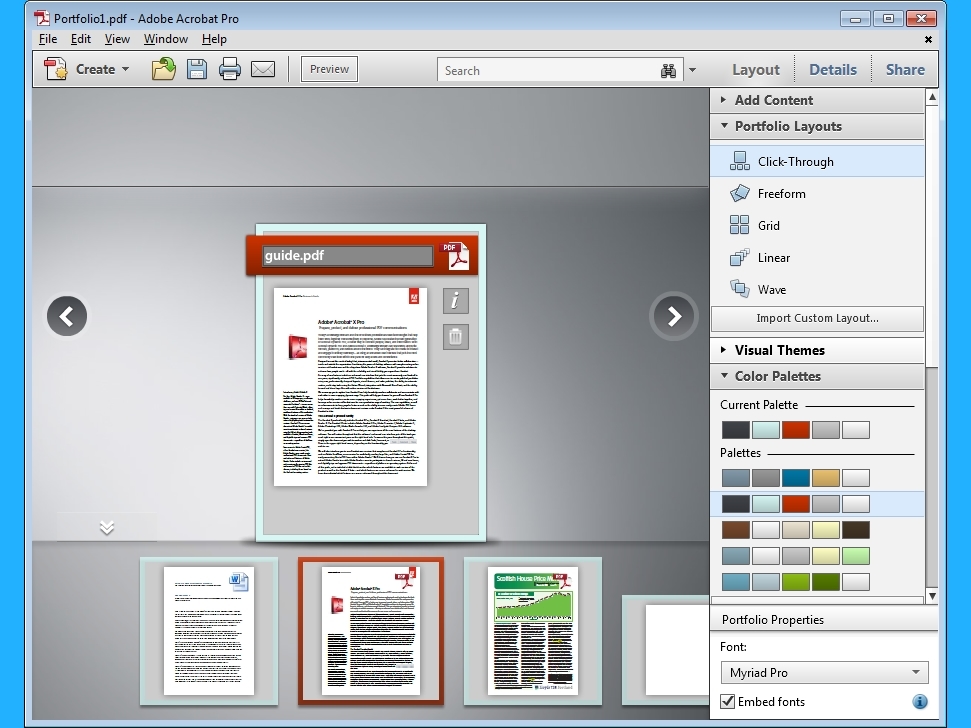The width and height of the screenshot is (971, 728).
Task: Open the Window menu
Action: [165, 39]
